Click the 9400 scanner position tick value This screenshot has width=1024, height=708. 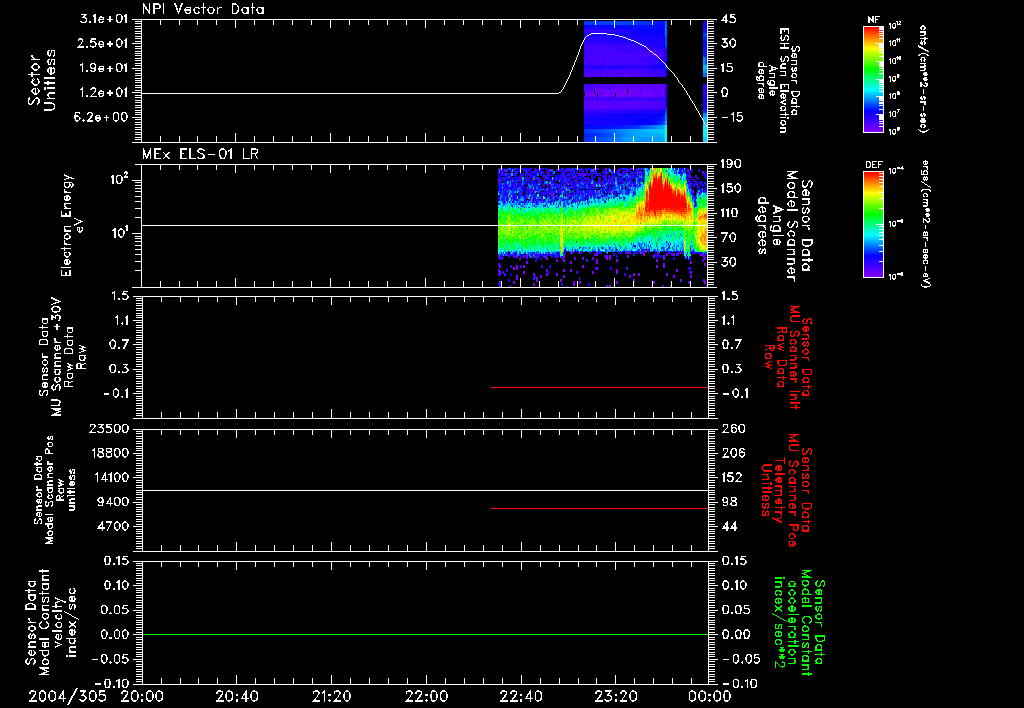(x=112, y=502)
